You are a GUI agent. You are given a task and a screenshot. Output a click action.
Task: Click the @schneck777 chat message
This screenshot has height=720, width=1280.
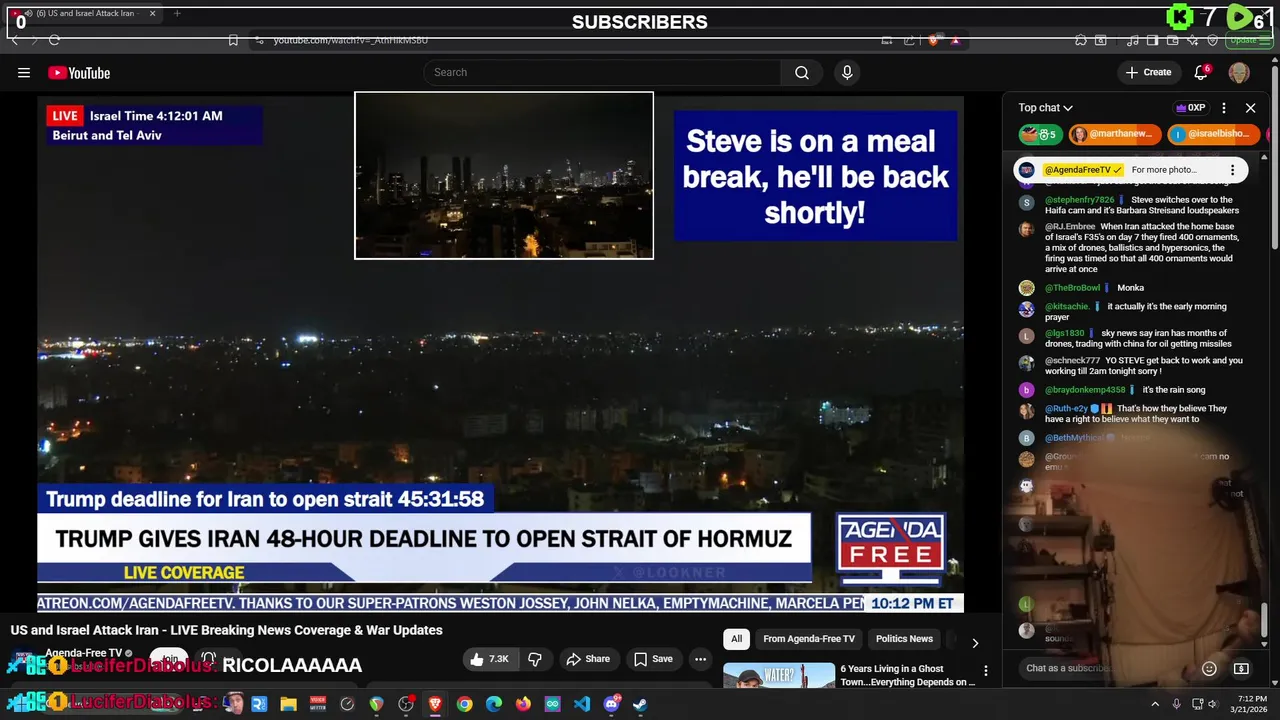click(x=1130, y=365)
